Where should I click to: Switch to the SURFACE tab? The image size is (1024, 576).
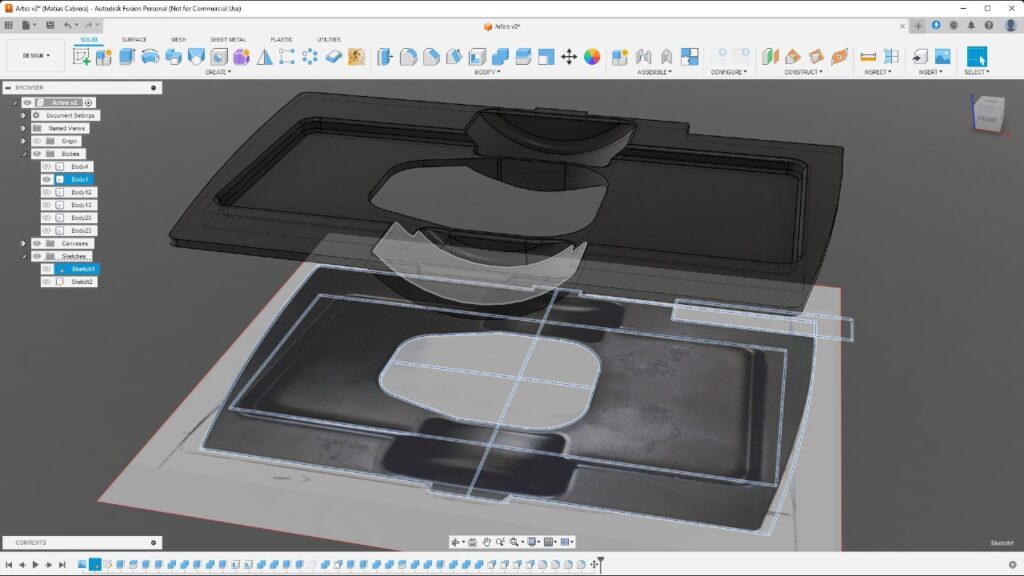pos(134,40)
